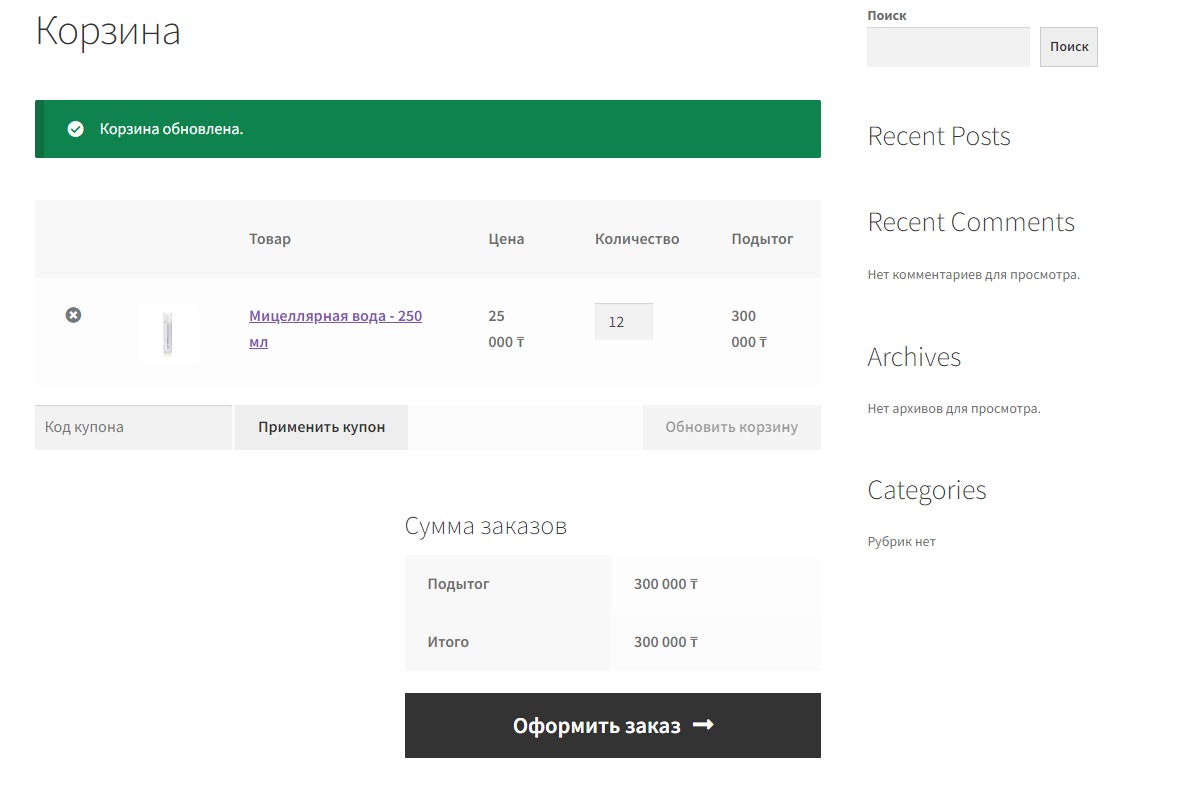Click the Корзина обновлена notice text
Screen dimensions: 1194x786
pyautogui.click(x=171, y=129)
